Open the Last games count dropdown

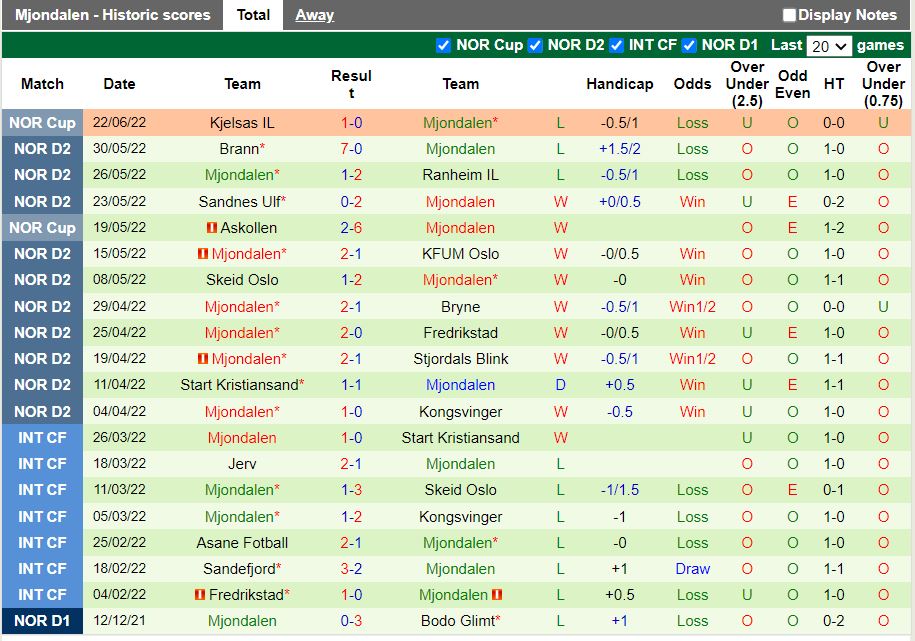coord(829,46)
